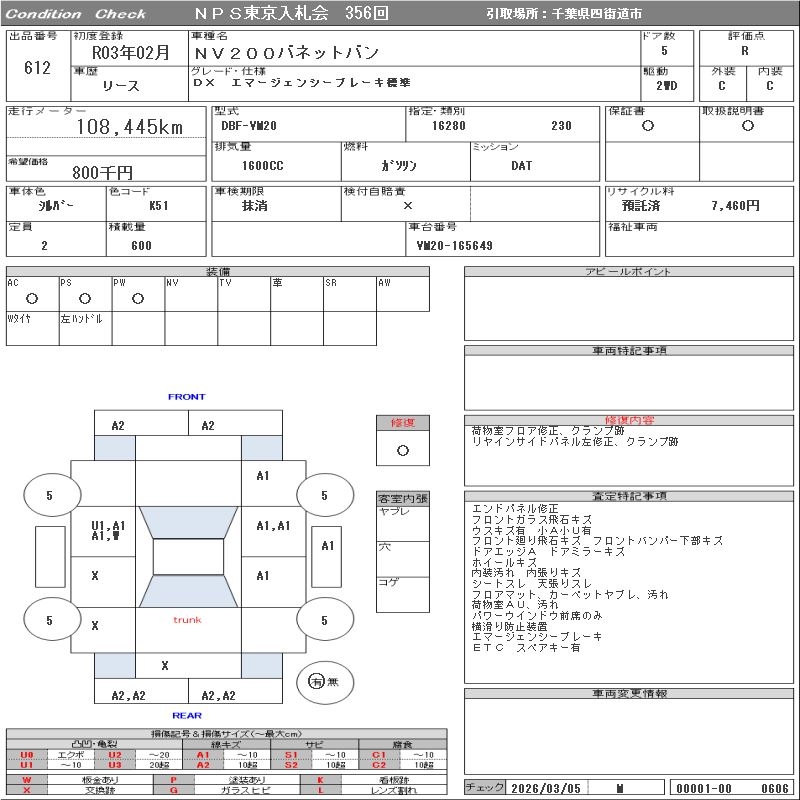Select the U1,A1 A1,W damage marking on the diagram
Image resolution: width=800 pixels, height=800 pixels.
[x=108, y=531]
